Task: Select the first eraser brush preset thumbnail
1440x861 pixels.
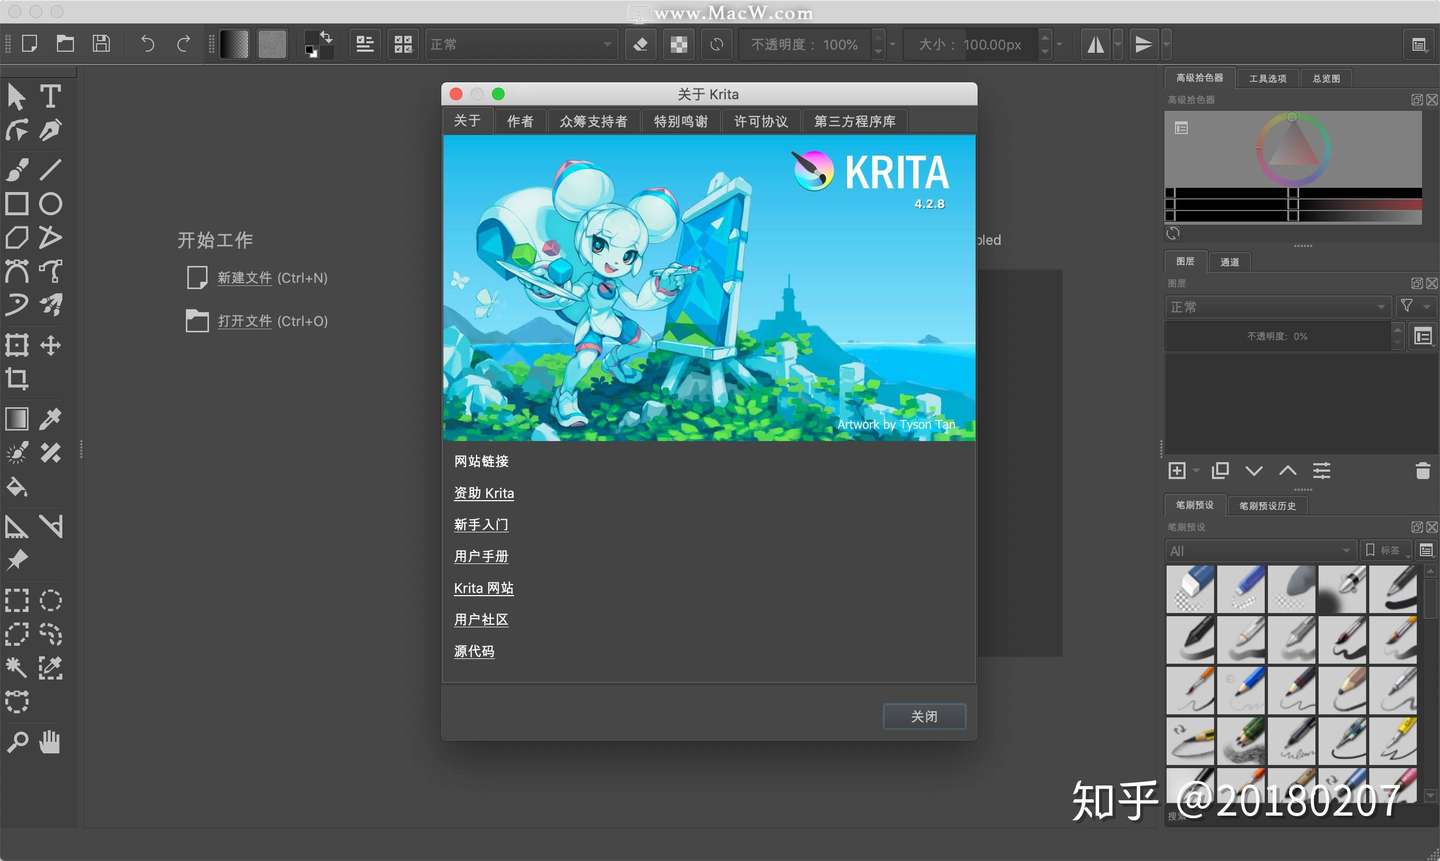Action: coord(1191,589)
